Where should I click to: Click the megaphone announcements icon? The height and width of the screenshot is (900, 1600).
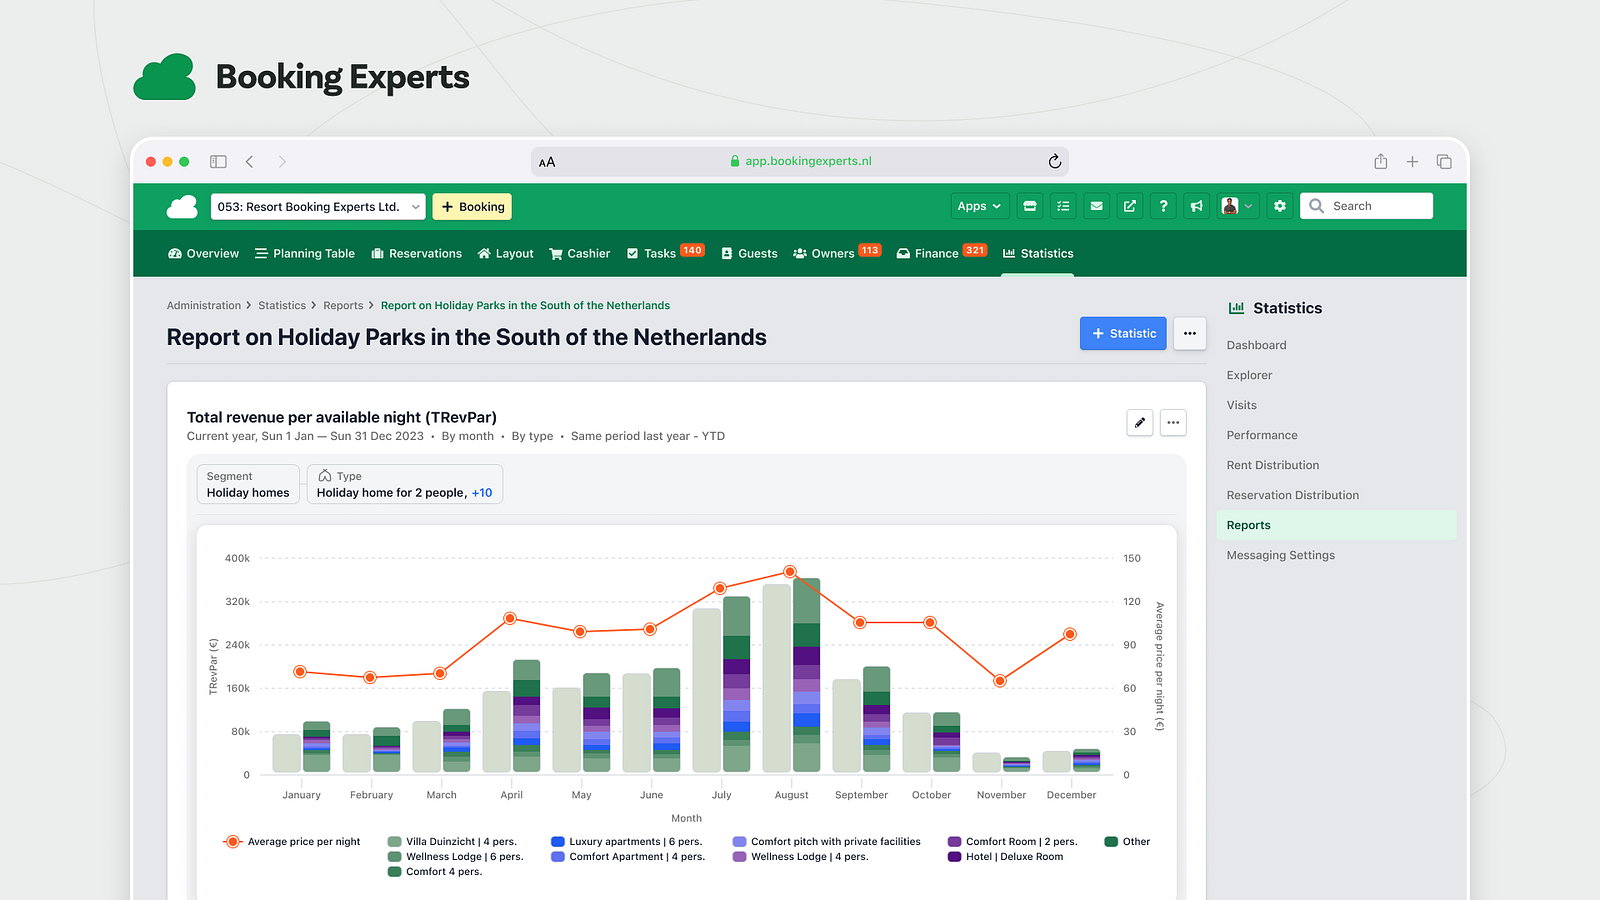[1196, 206]
